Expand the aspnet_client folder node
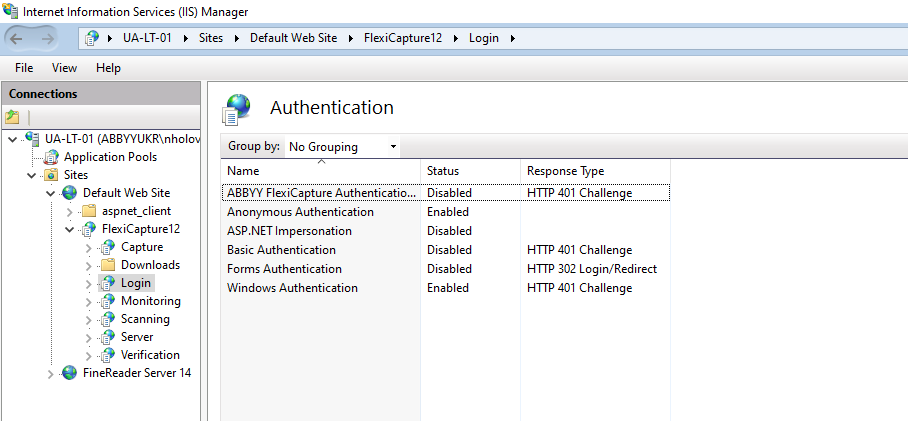Image resolution: width=908 pixels, height=421 pixels. (x=70, y=211)
